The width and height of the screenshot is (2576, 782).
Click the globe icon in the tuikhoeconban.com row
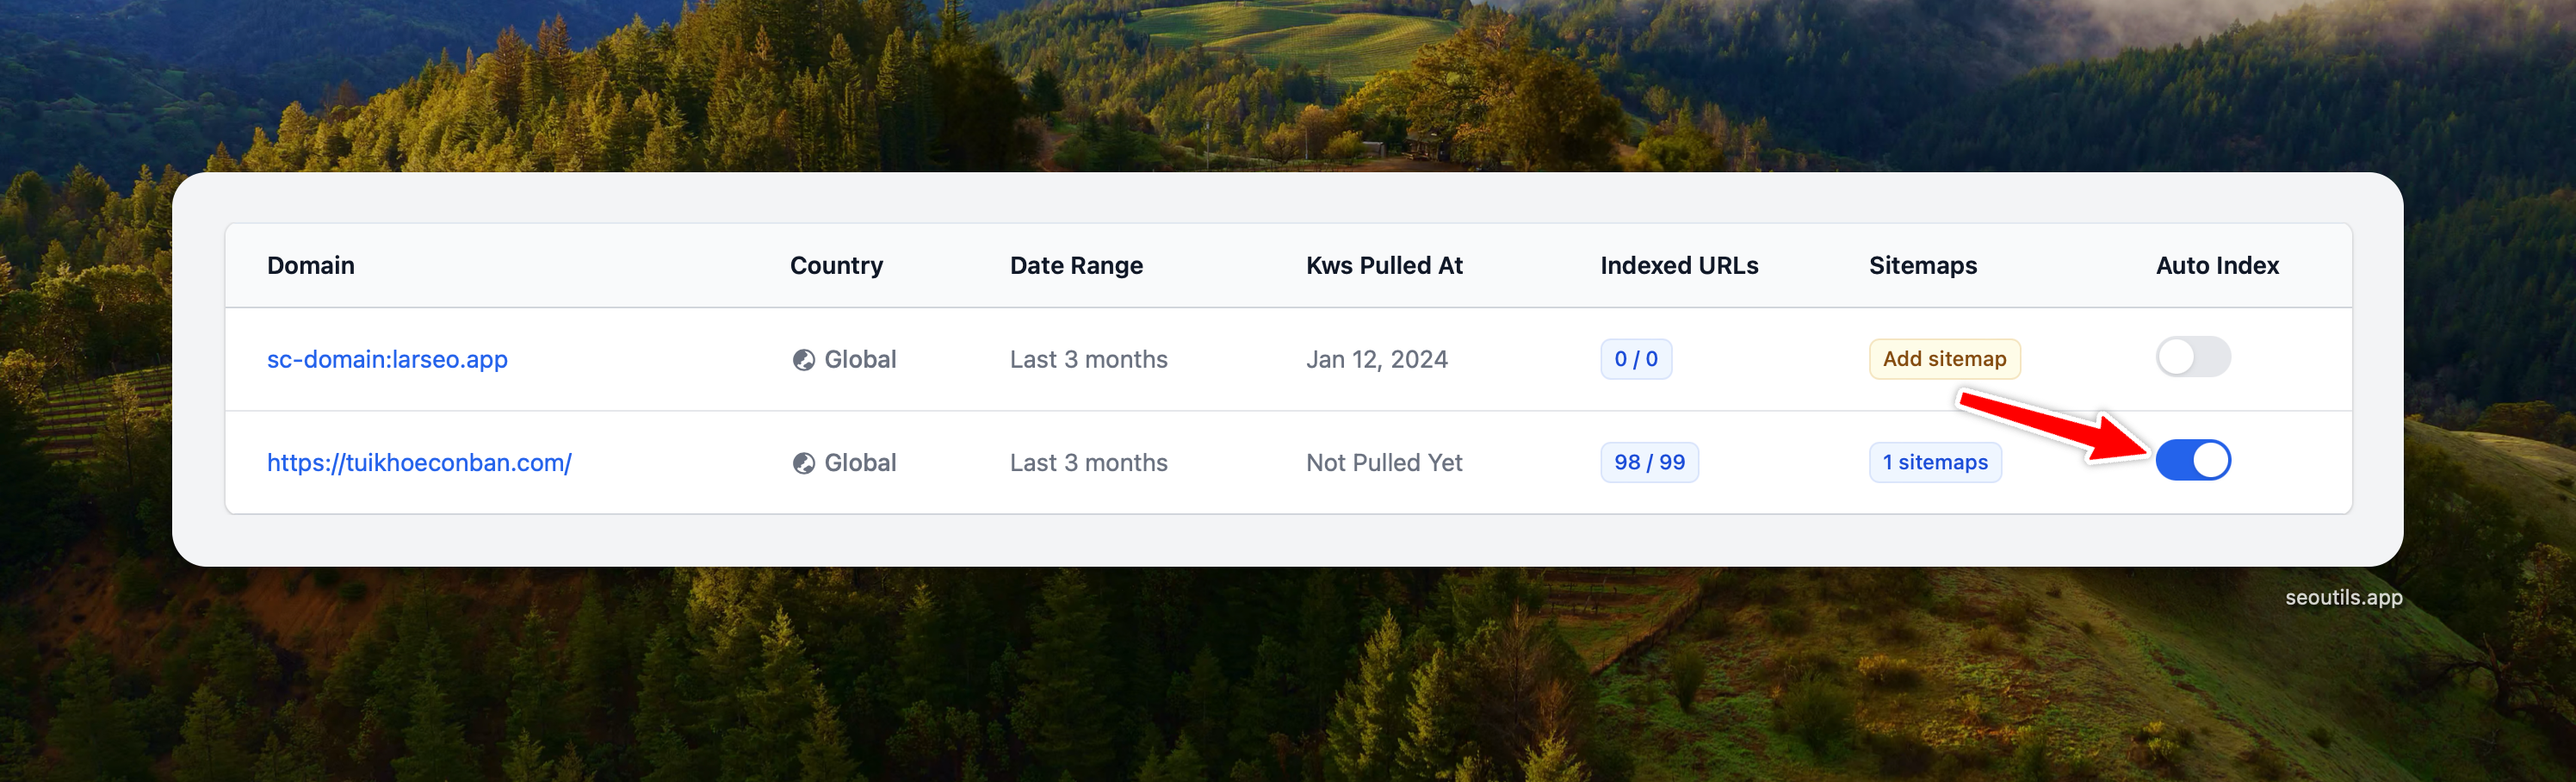pos(803,463)
